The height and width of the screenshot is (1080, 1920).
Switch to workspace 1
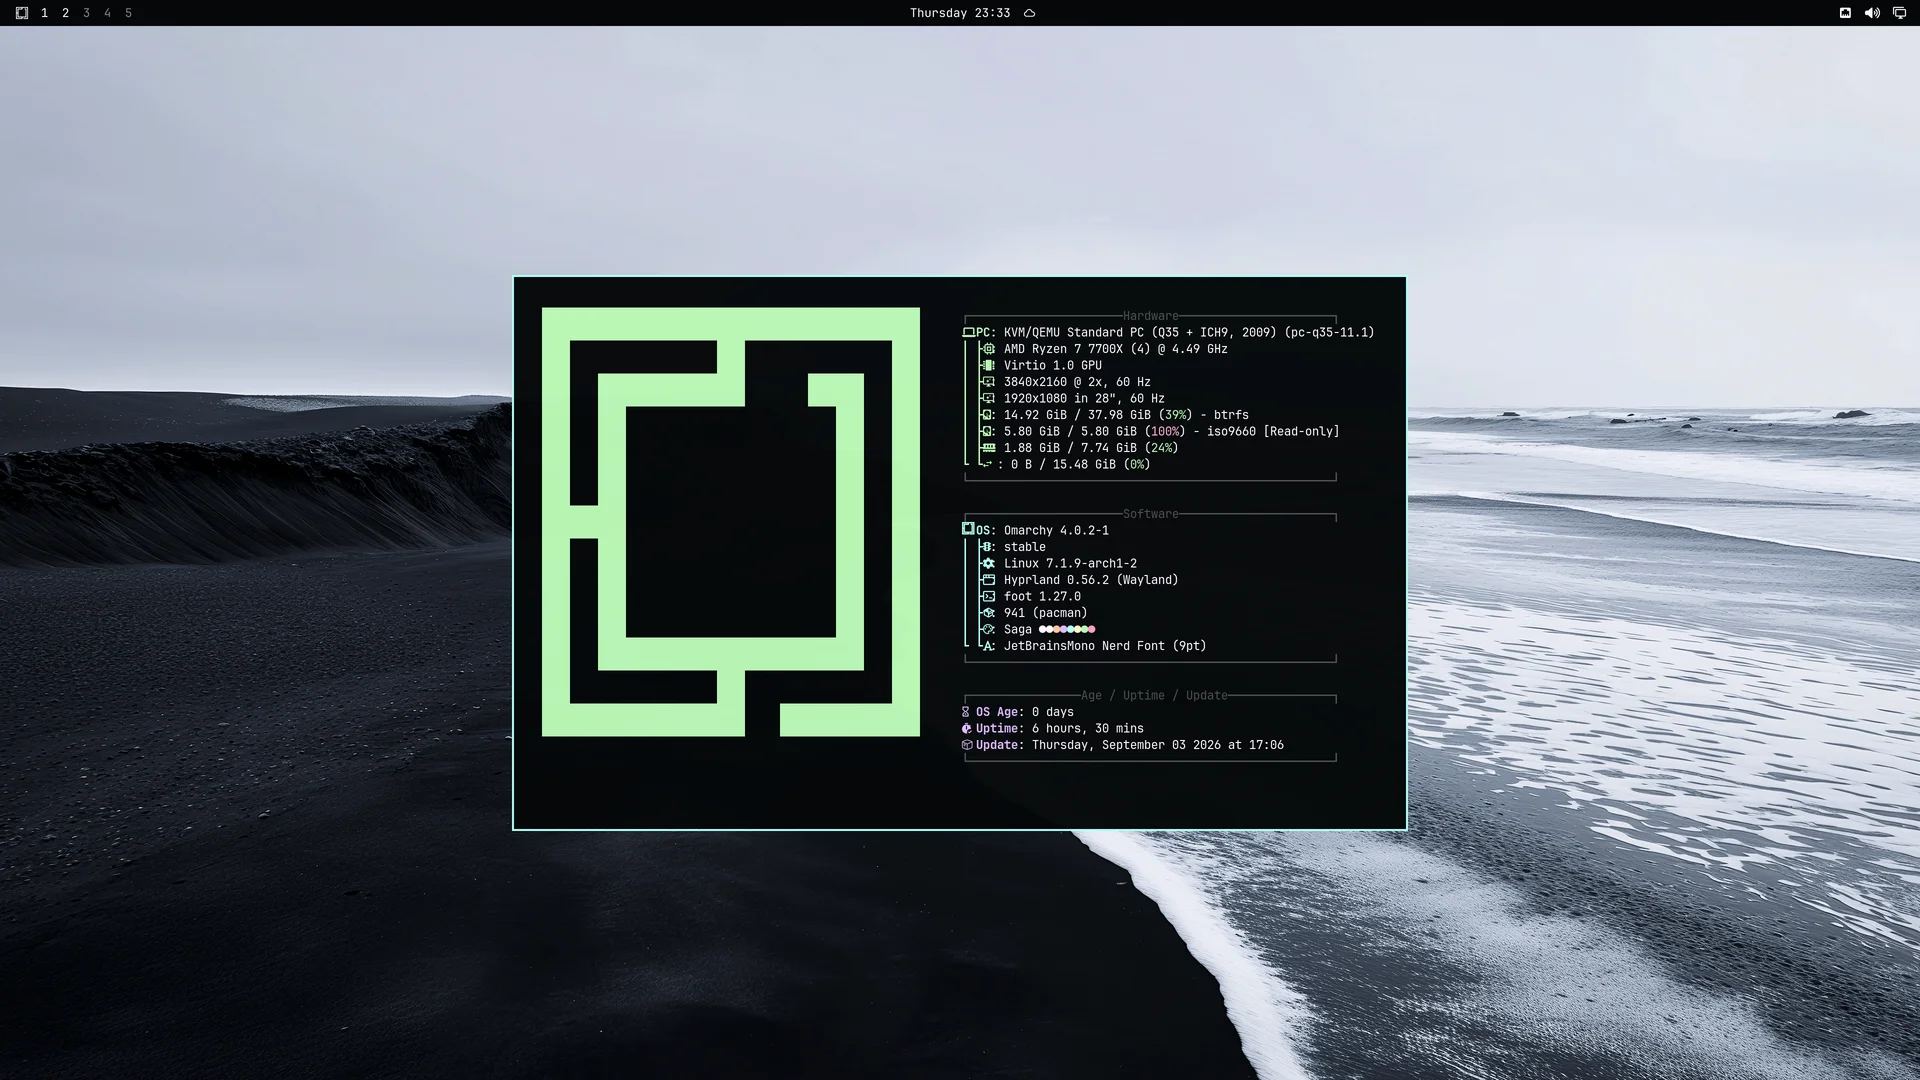[44, 13]
